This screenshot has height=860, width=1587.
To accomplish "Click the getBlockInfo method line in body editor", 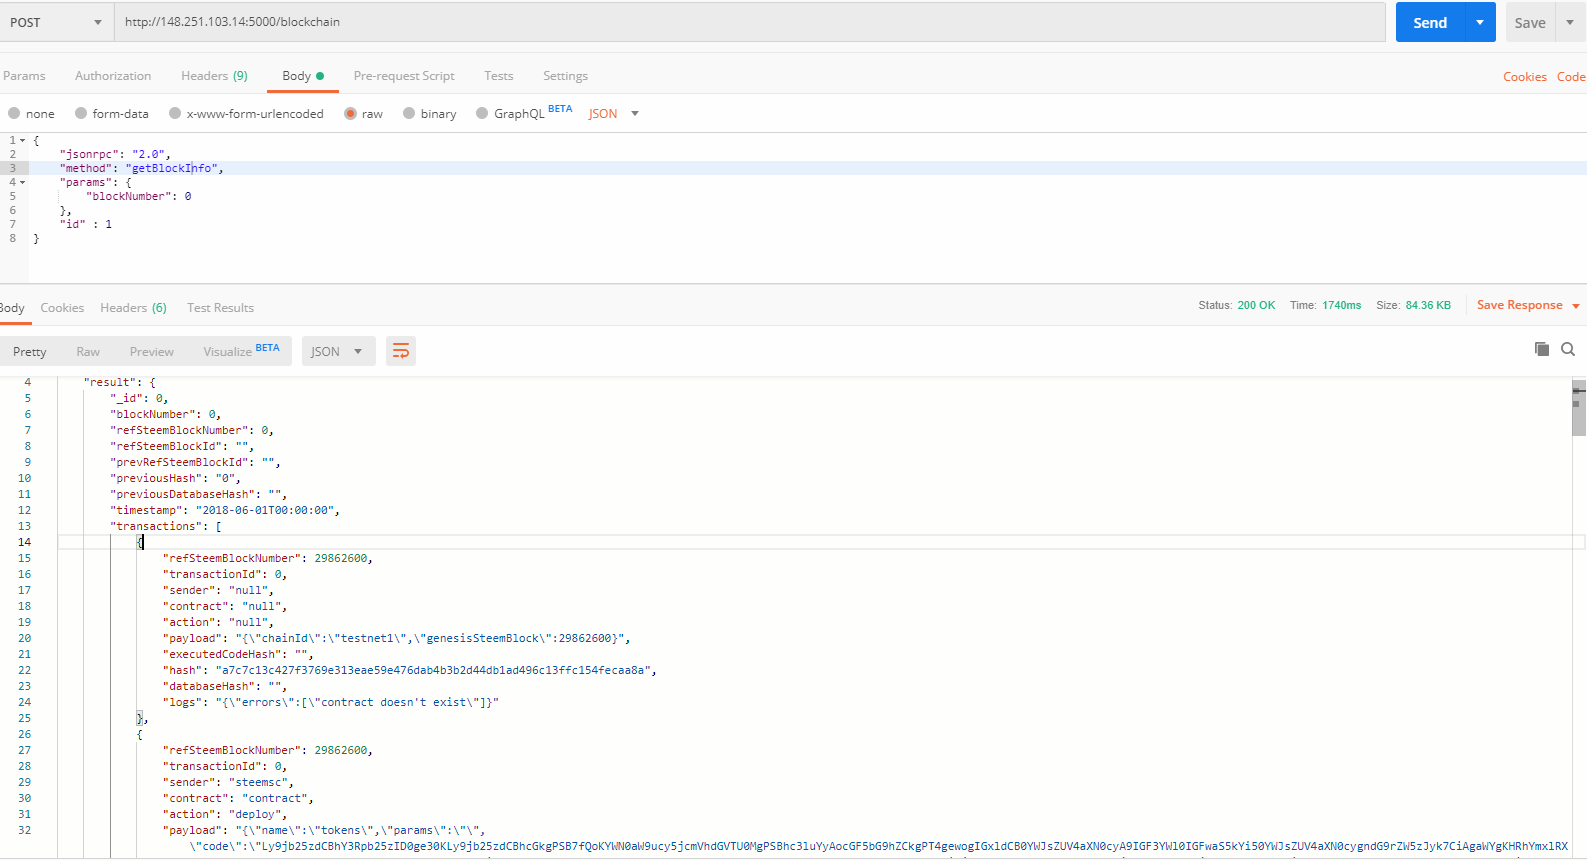I will tap(141, 168).
